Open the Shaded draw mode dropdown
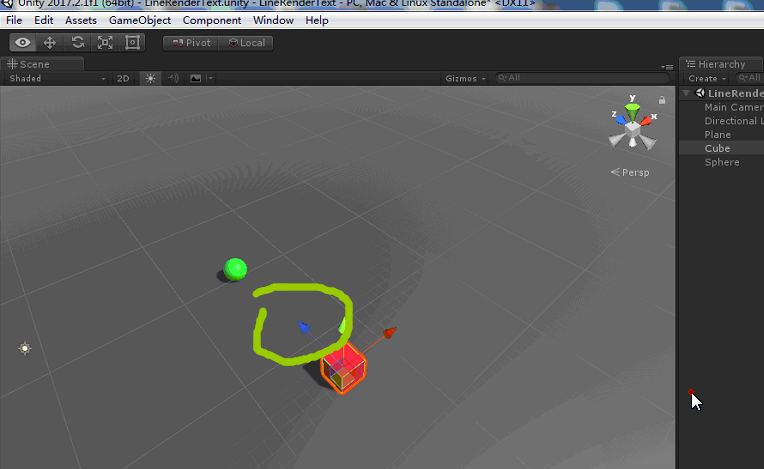The height and width of the screenshot is (469, 764). 57,78
